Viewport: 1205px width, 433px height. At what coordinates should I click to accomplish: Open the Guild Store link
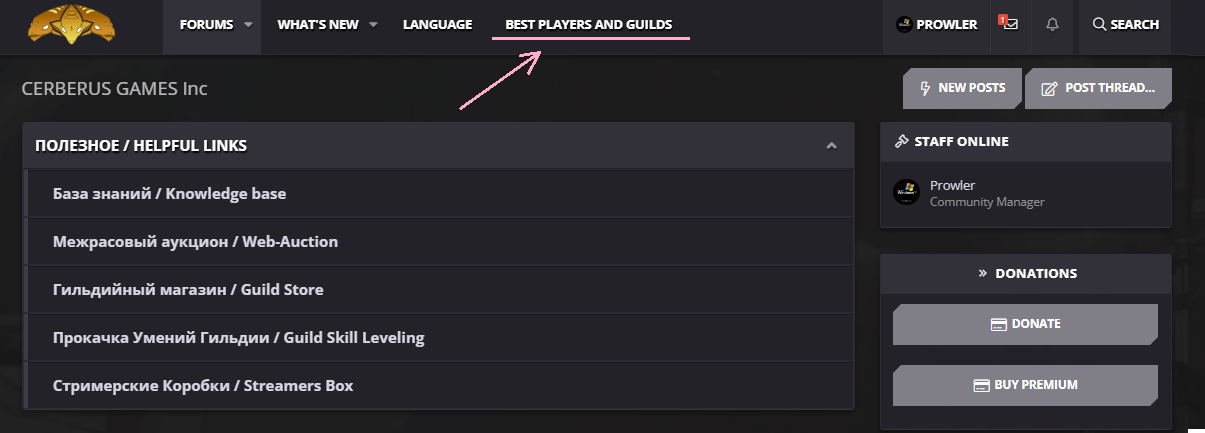[188, 289]
